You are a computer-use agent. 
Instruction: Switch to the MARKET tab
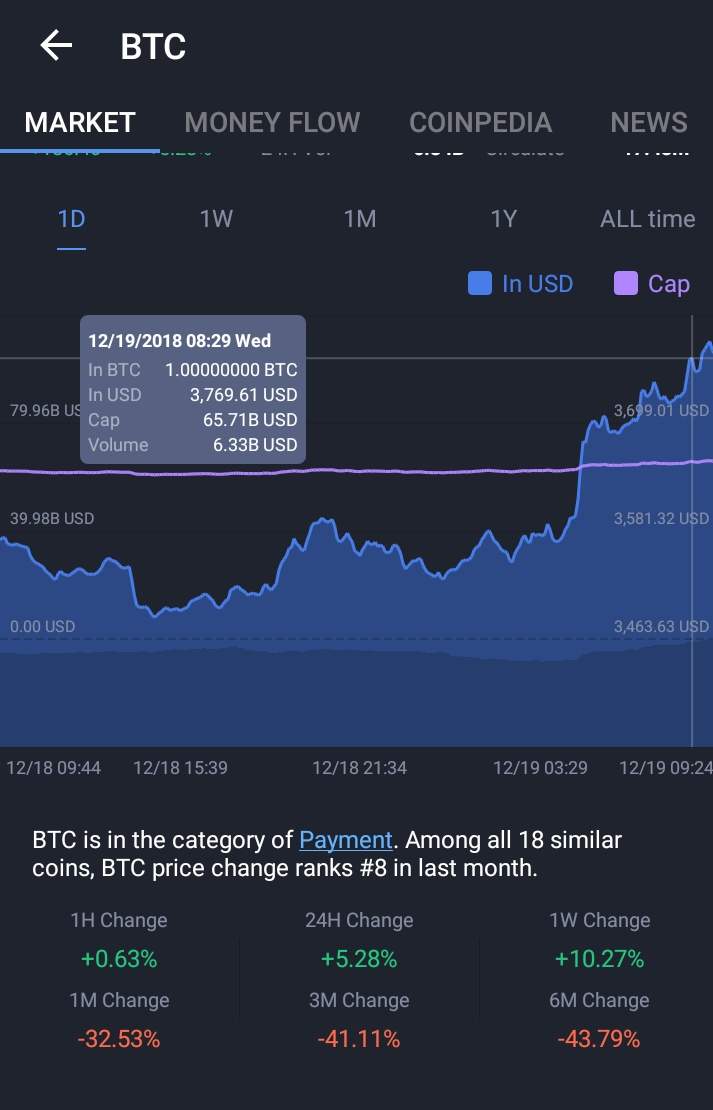(80, 123)
